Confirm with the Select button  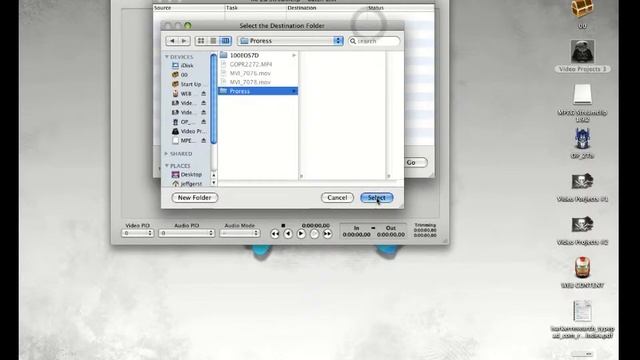tap(377, 198)
